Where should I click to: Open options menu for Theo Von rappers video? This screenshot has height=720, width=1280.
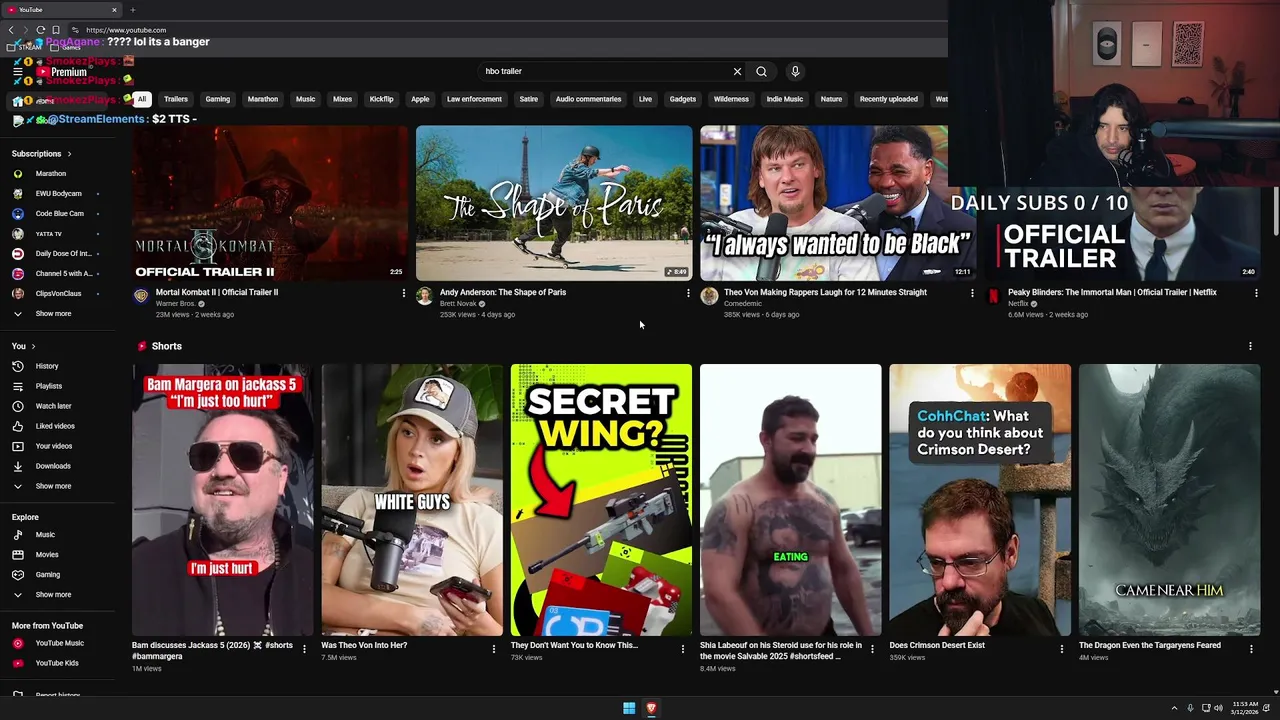pos(972,293)
